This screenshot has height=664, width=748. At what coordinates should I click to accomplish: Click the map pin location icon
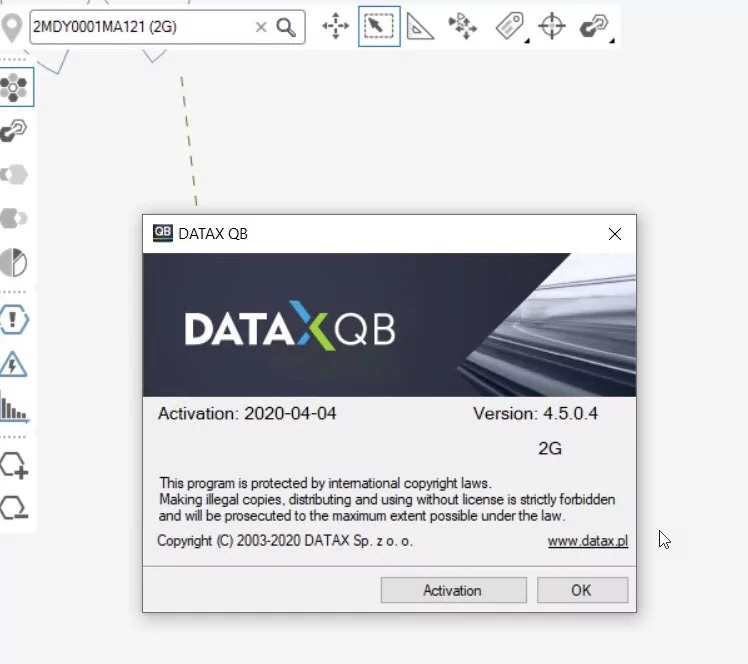11,27
